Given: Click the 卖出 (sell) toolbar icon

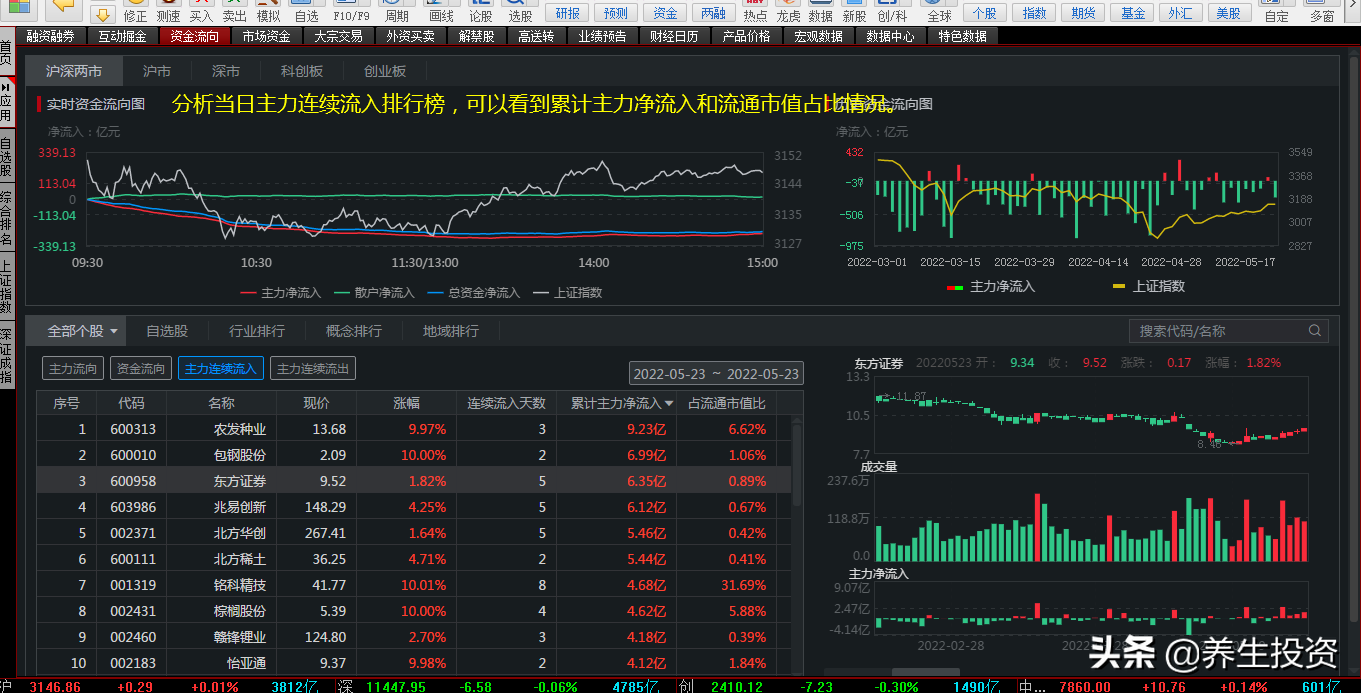Looking at the screenshot, I should coord(234,11).
